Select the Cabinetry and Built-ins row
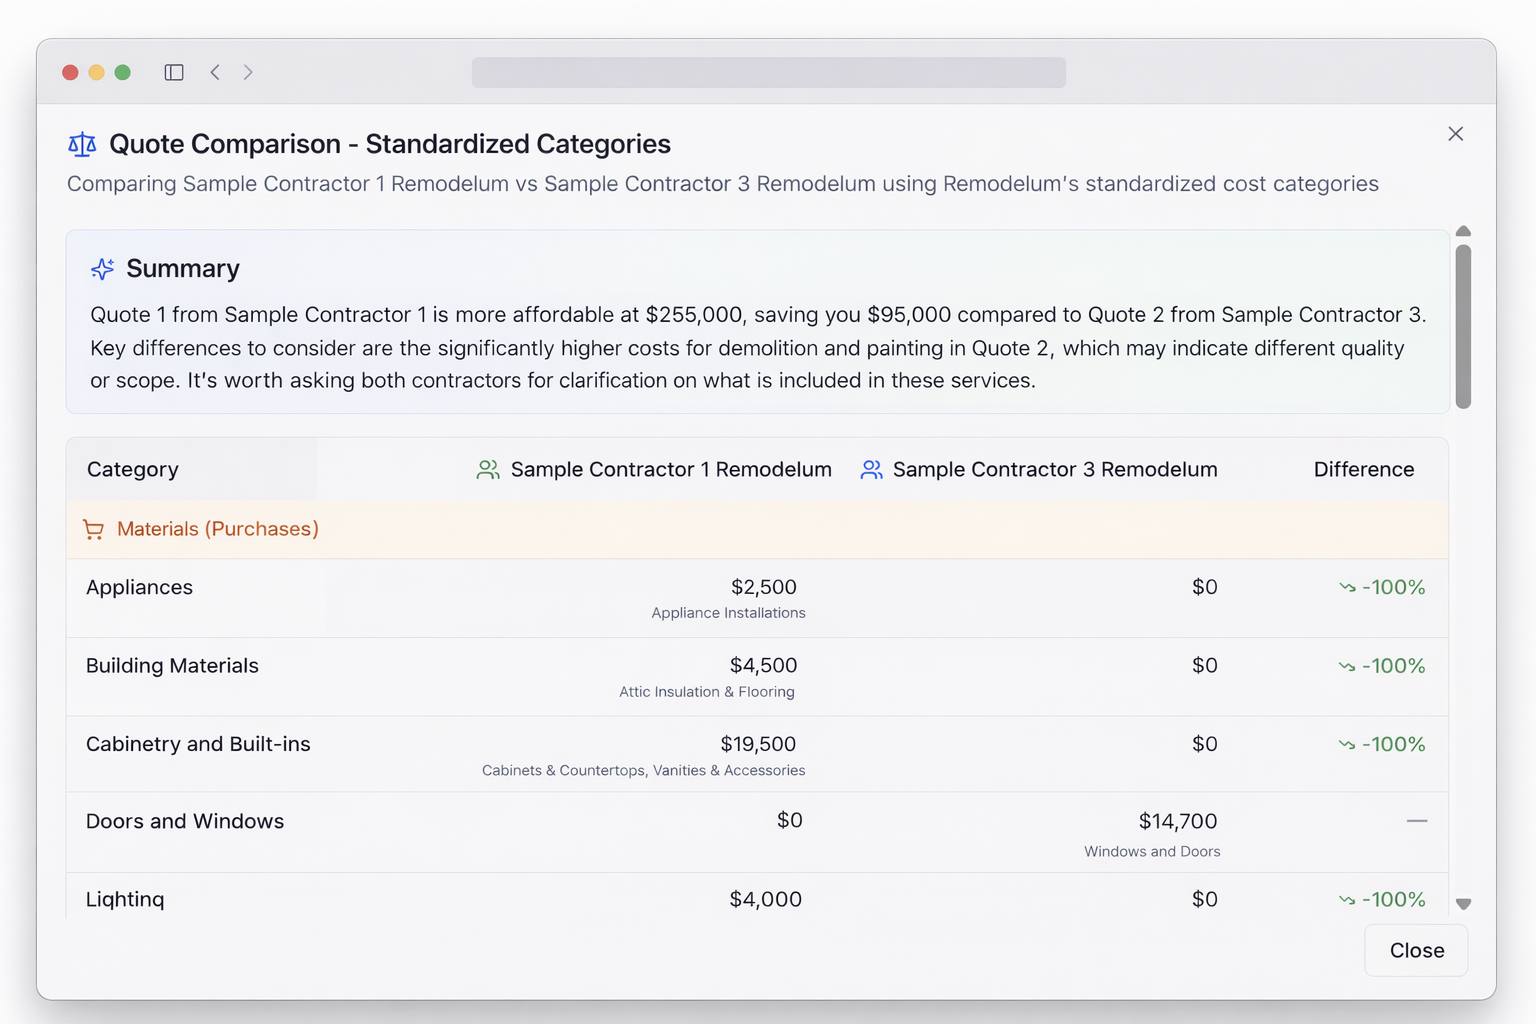1536x1024 pixels. [x=198, y=744]
